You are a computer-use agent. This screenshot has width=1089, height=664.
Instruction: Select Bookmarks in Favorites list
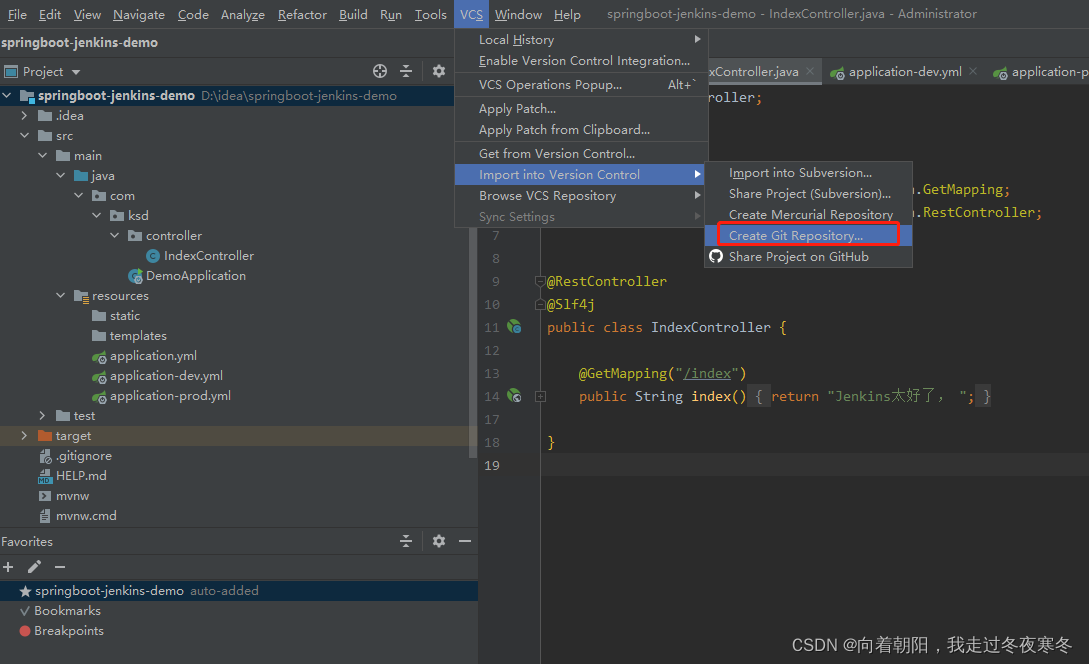(x=67, y=611)
